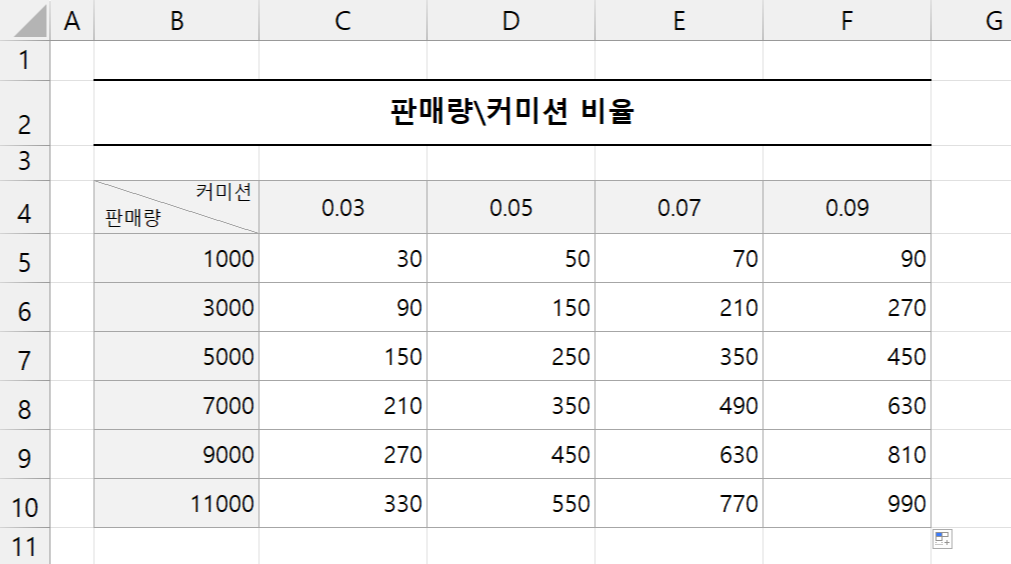This screenshot has width=1011, height=564.
Task: Select row 8 header
Action: tap(25, 405)
